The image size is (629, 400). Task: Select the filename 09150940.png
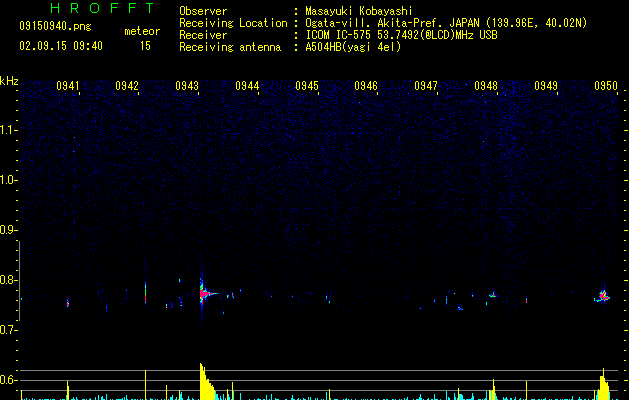(x=55, y=27)
